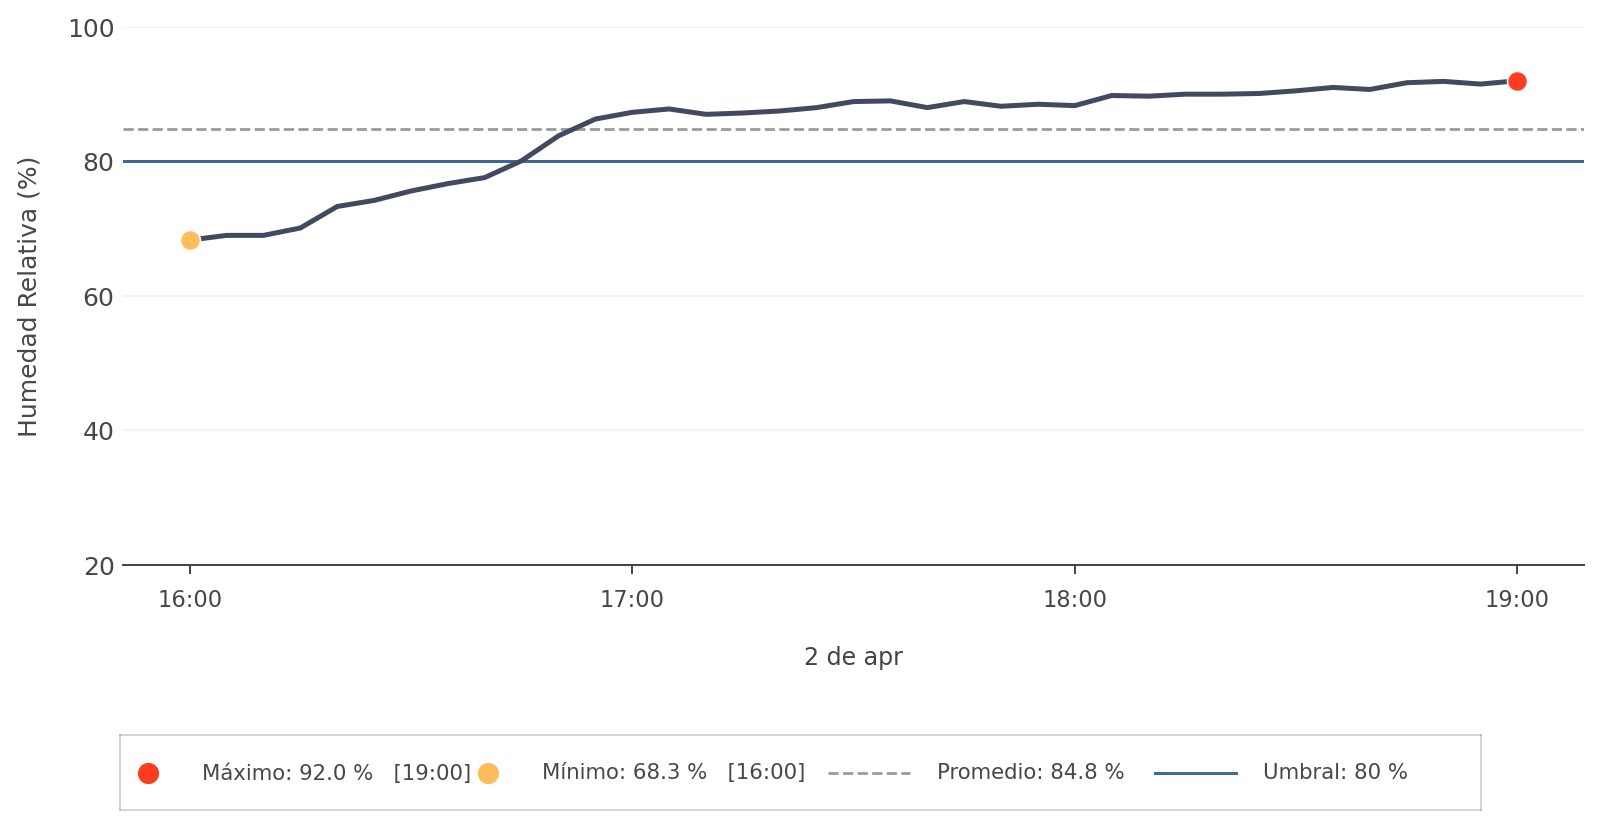Click the orange minimum marker on the chart

[190, 240]
